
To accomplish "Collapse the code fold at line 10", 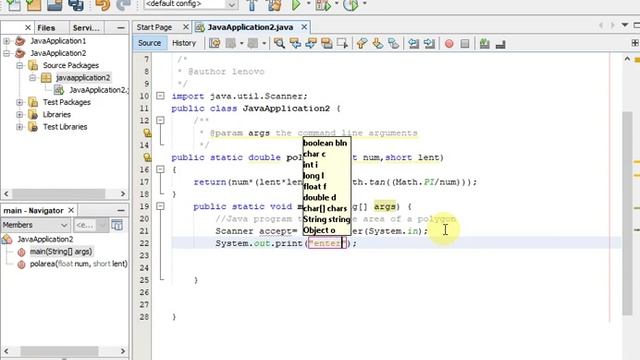I will click(x=160, y=96).
